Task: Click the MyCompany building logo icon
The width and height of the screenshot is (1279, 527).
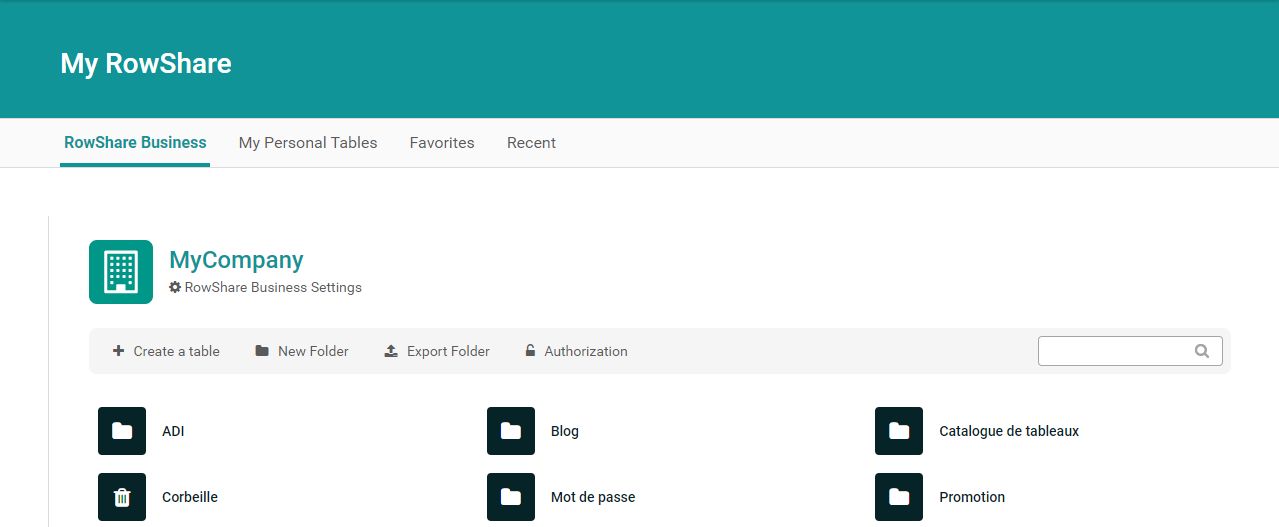Action: (121, 272)
